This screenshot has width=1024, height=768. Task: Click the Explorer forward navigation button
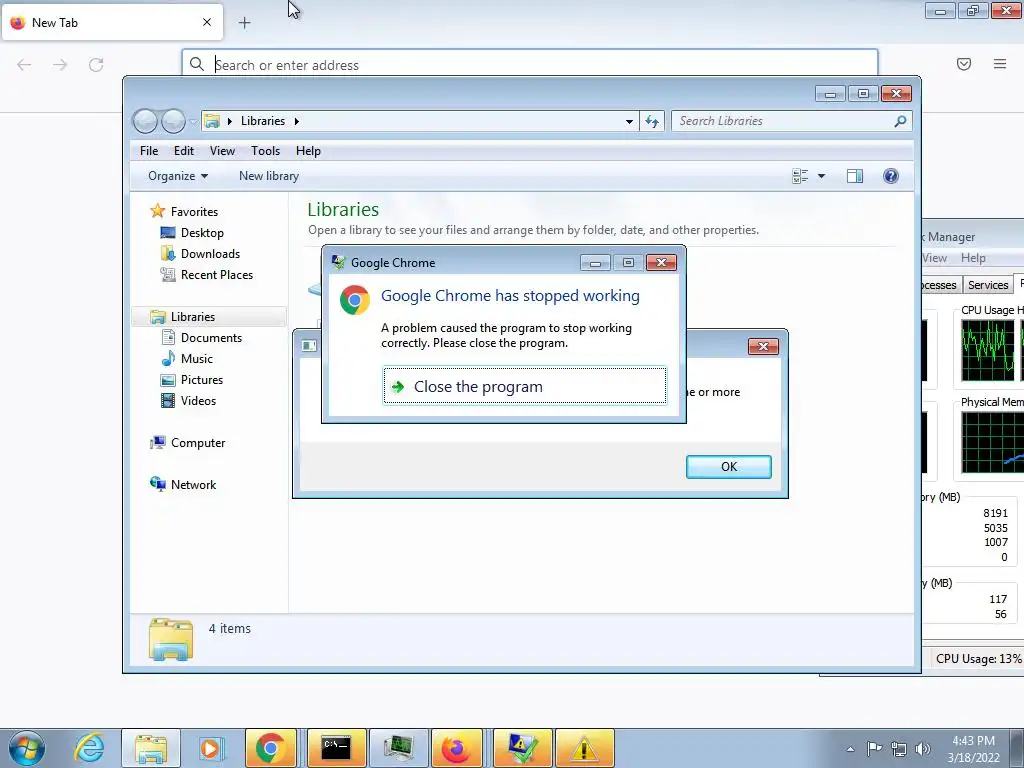coord(173,121)
